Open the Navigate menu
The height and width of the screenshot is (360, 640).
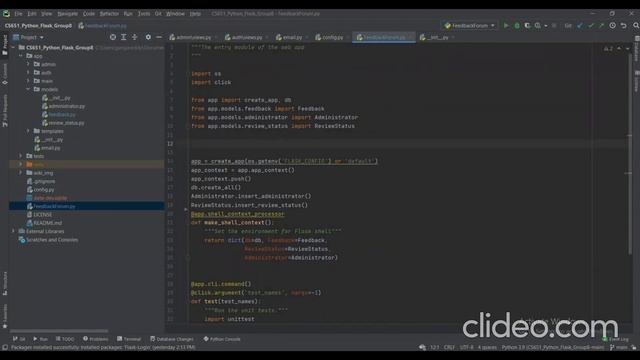click(x=67, y=13)
